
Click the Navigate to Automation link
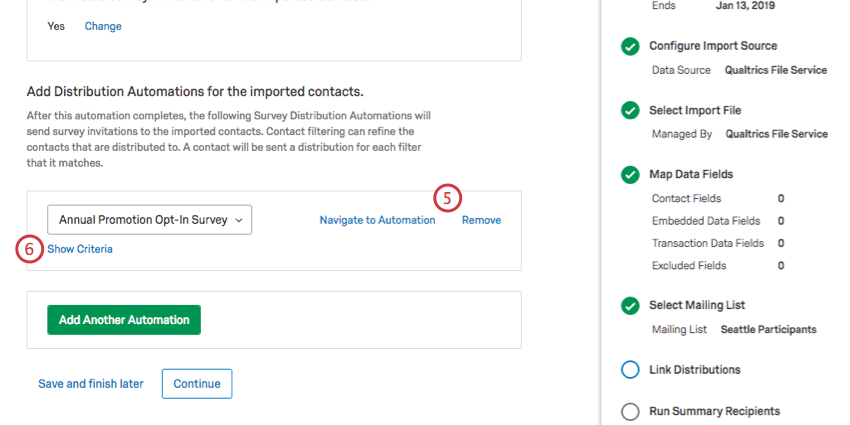click(377, 220)
